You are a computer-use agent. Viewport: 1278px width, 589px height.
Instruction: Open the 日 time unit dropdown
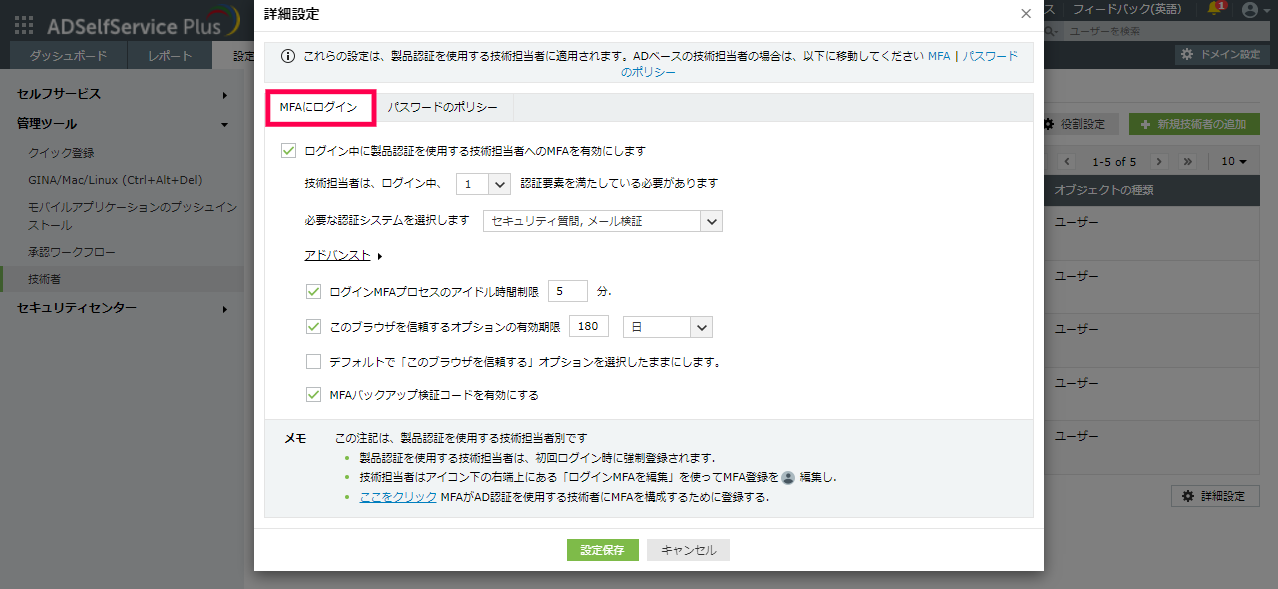[x=667, y=327]
